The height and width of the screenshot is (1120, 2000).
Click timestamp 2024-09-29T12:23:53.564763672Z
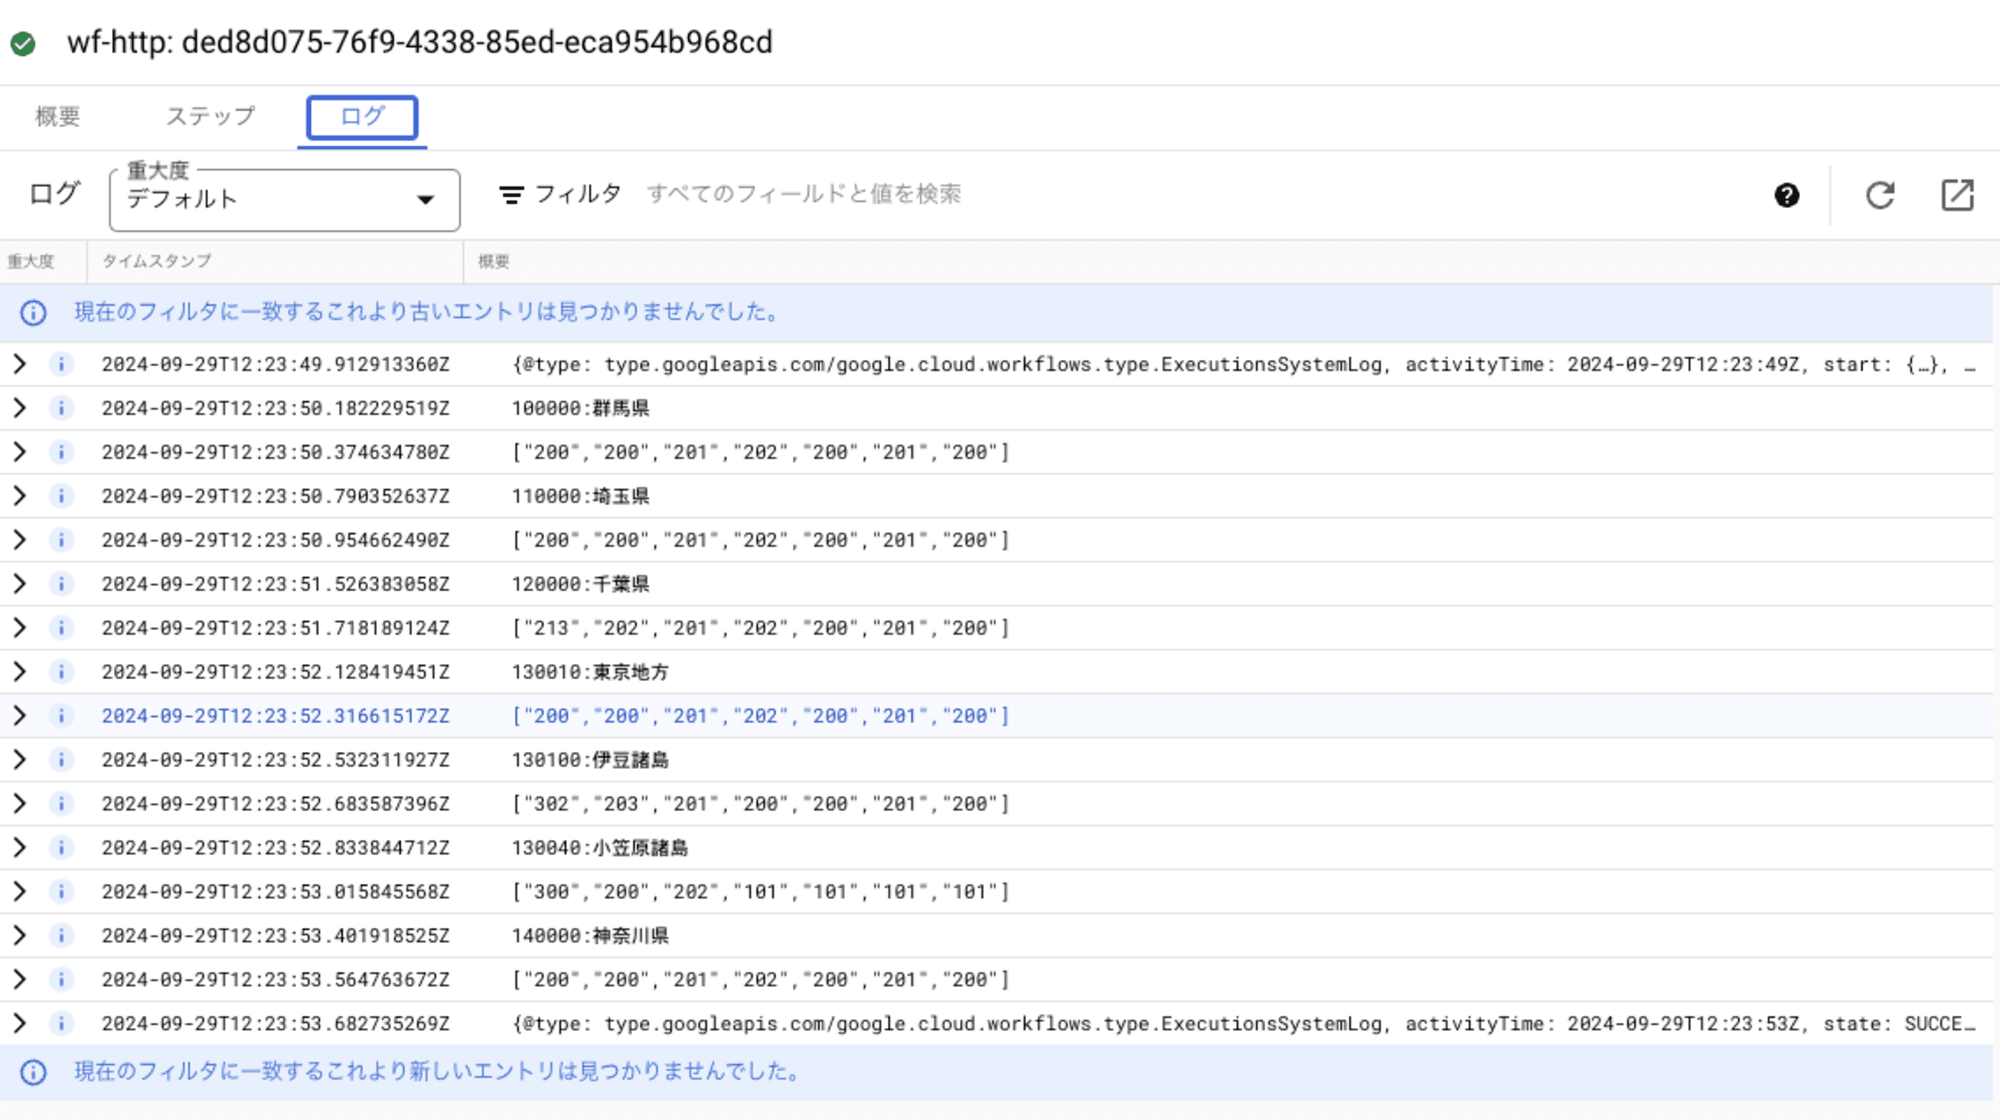pyautogui.click(x=276, y=980)
